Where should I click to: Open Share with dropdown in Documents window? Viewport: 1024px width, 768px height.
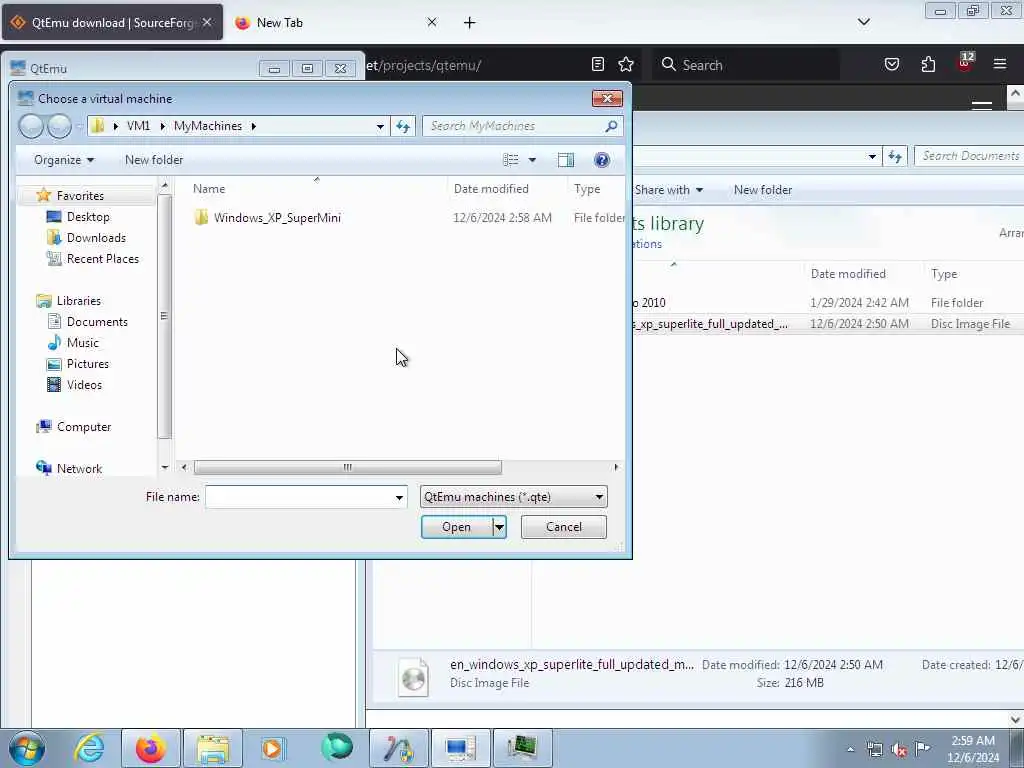[x=669, y=190]
